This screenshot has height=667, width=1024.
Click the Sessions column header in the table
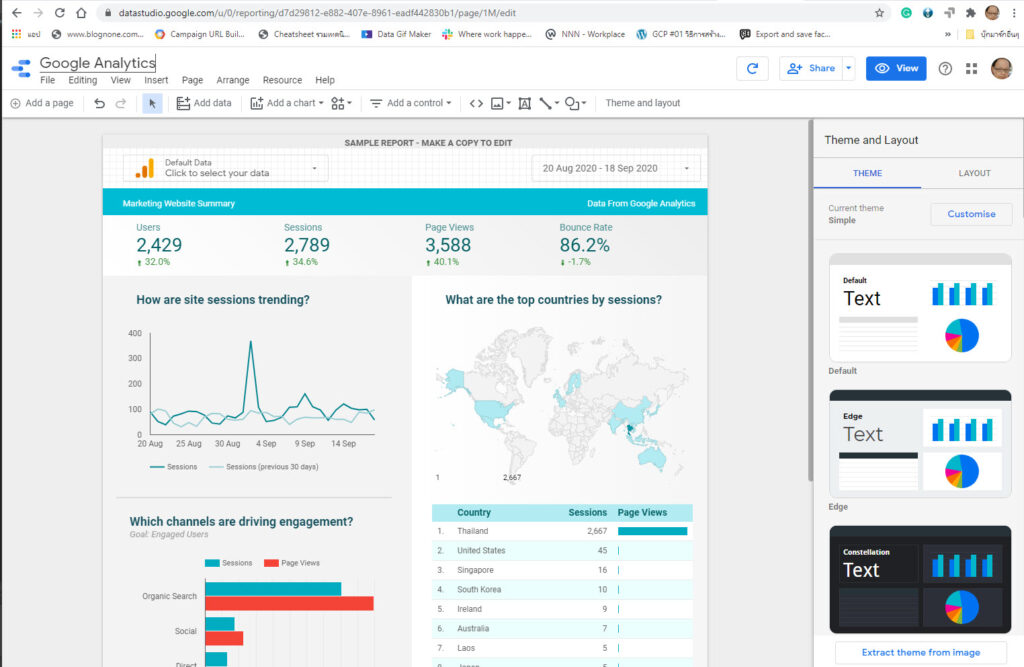[587, 512]
